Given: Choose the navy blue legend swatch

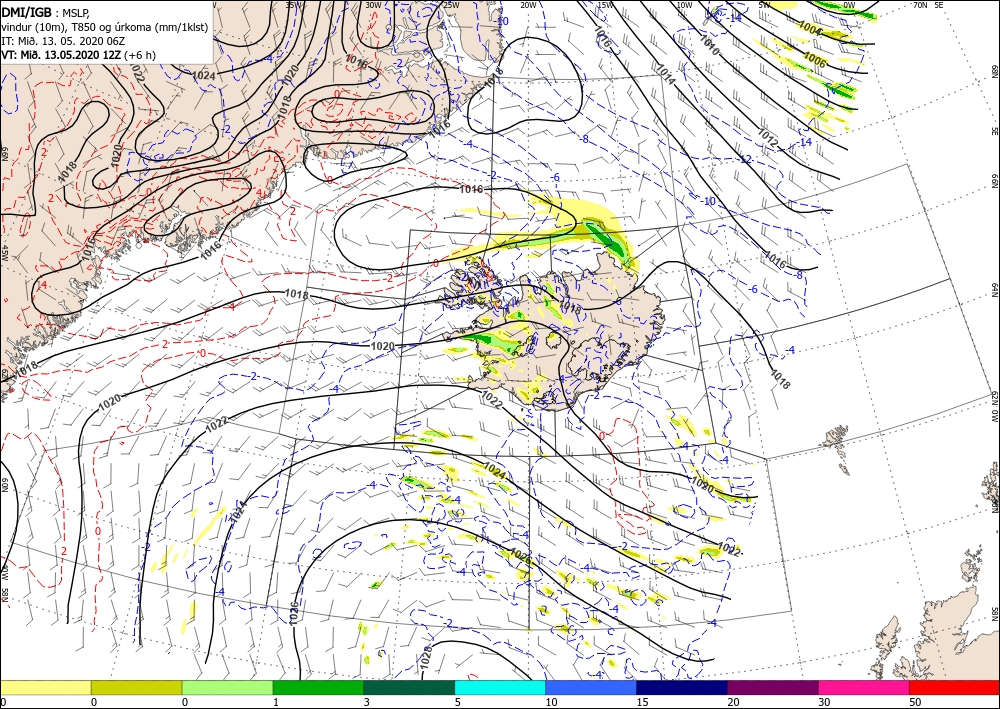Looking at the screenshot, I should [x=682, y=687].
